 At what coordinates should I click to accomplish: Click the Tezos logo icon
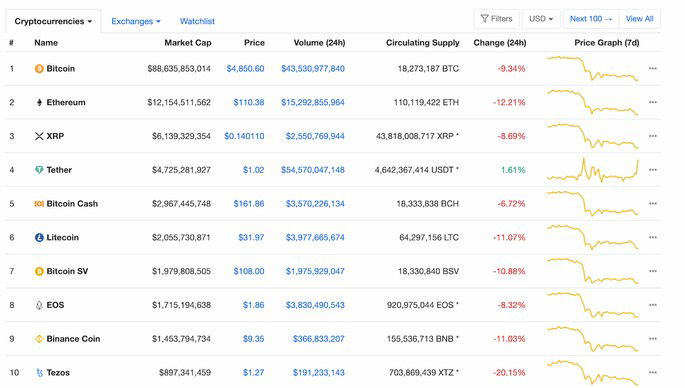[x=40, y=373]
